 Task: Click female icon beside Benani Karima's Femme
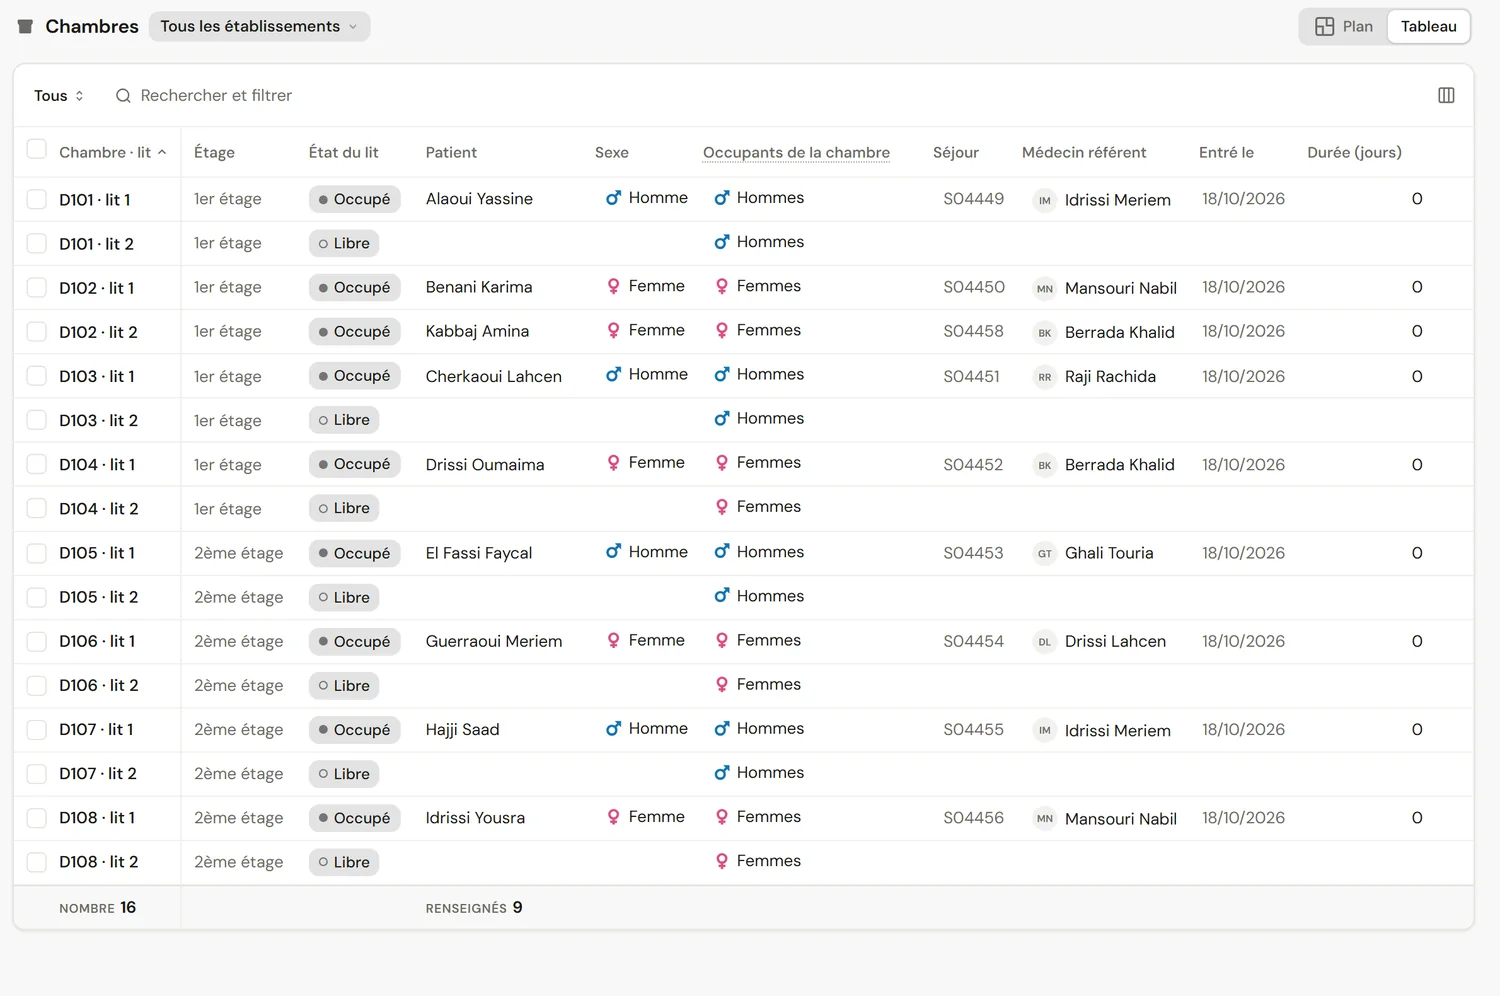click(x=613, y=286)
